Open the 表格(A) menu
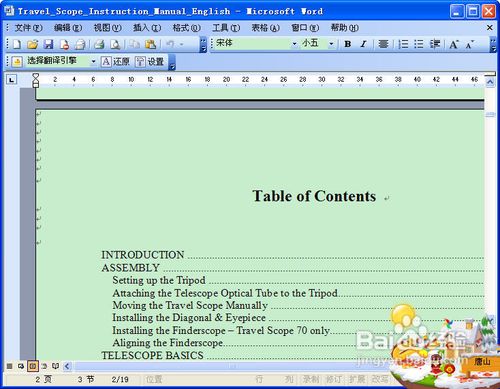The image size is (500, 389). coord(265,28)
